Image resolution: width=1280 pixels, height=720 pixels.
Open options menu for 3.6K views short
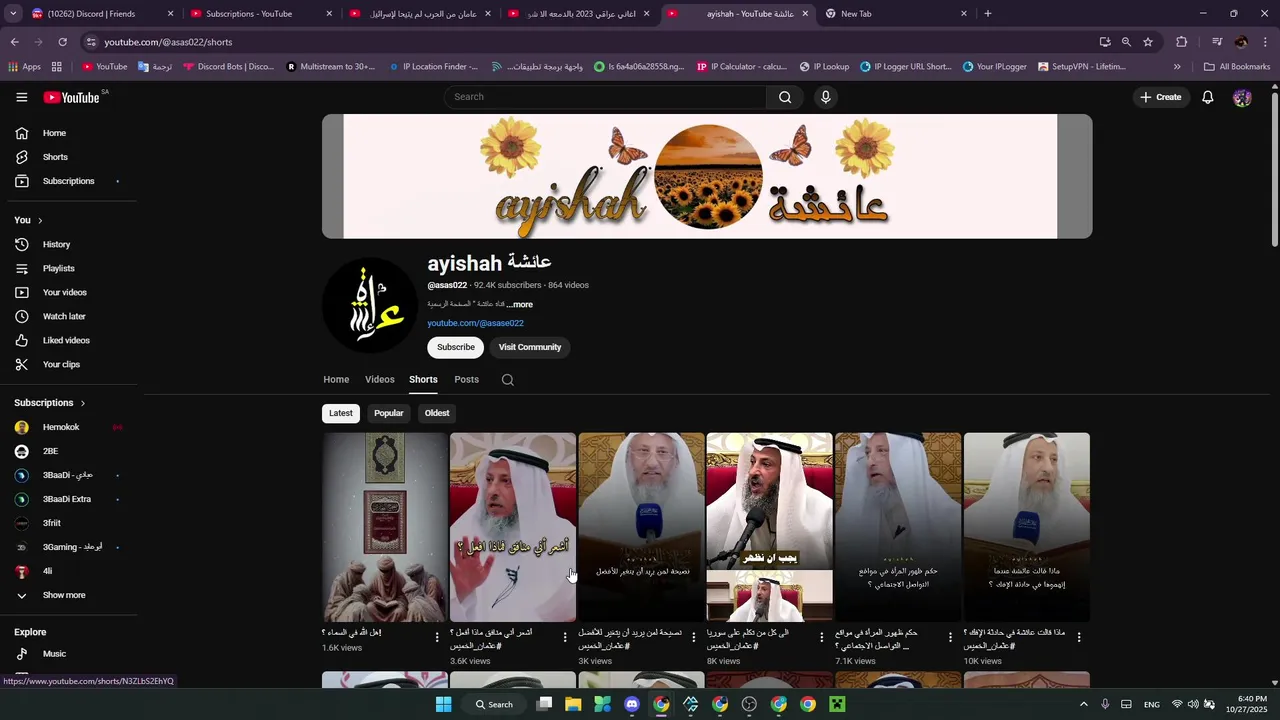(565, 637)
